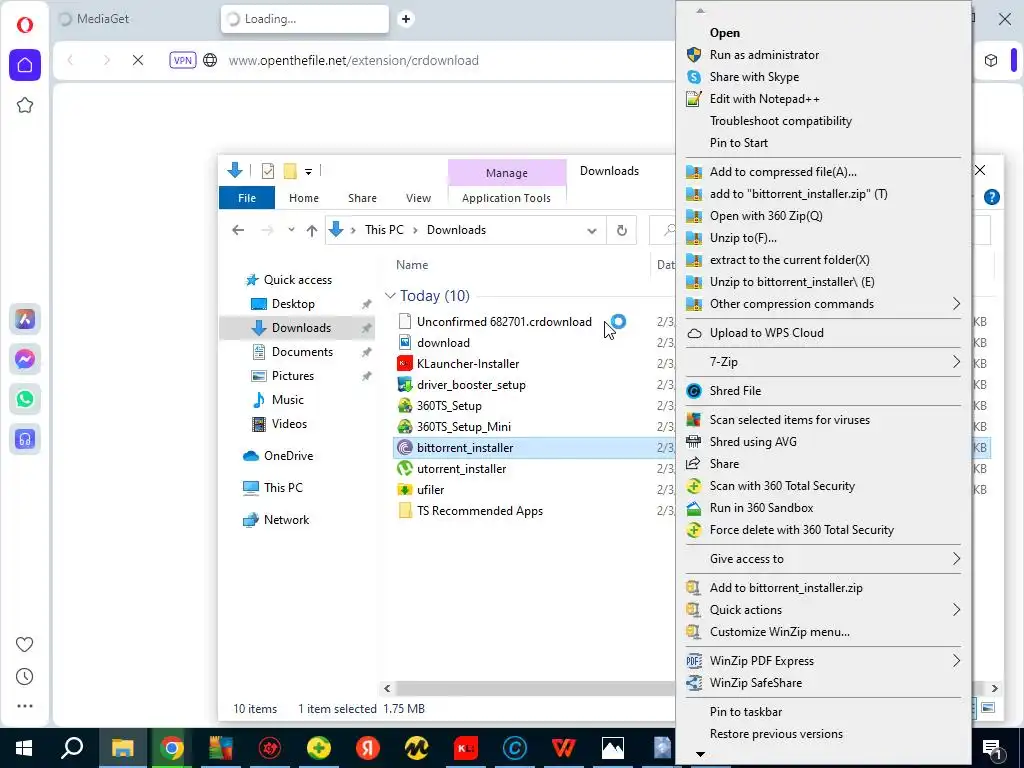Open Opera bookmarks star in sidebar
Image resolution: width=1024 pixels, height=768 pixels.
click(x=25, y=105)
